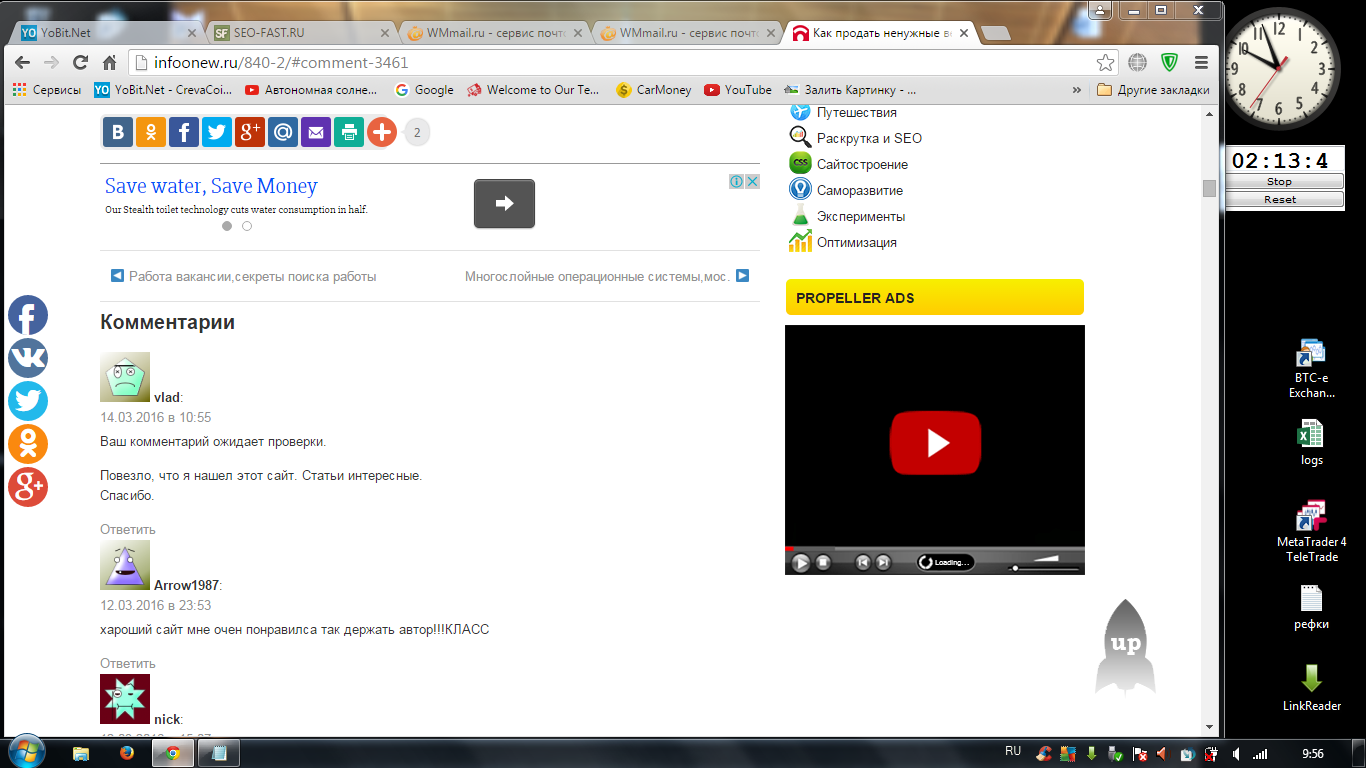Reply to Arrow1987's comment
The height and width of the screenshot is (768, 1366).
[x=128, y=663]
